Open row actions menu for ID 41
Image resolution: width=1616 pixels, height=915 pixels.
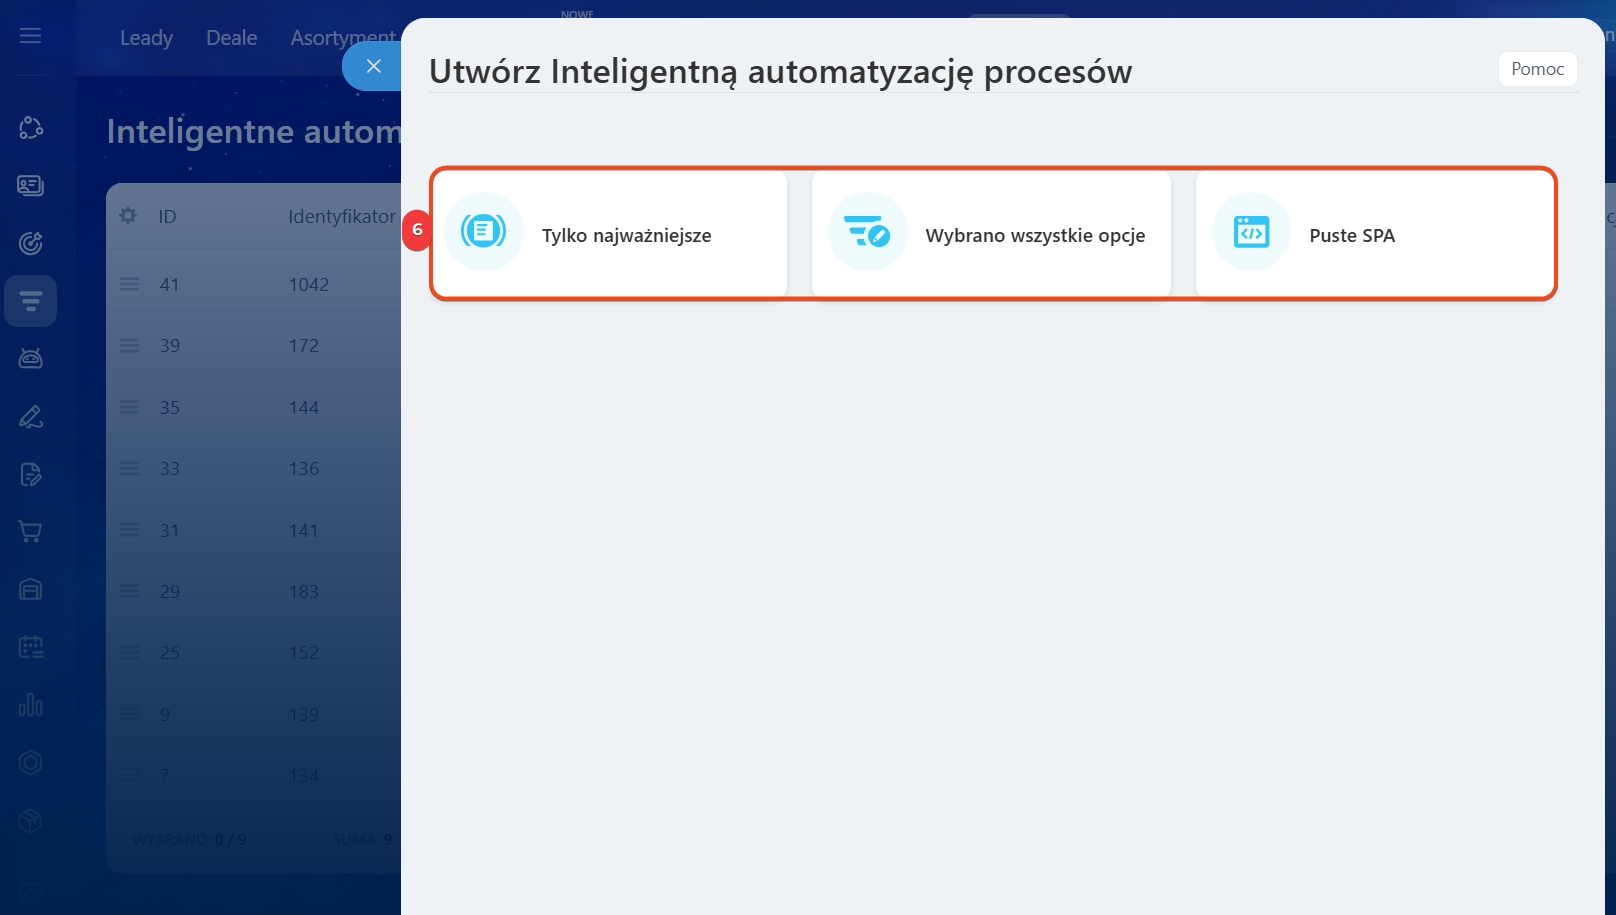[x=130, y=284]
